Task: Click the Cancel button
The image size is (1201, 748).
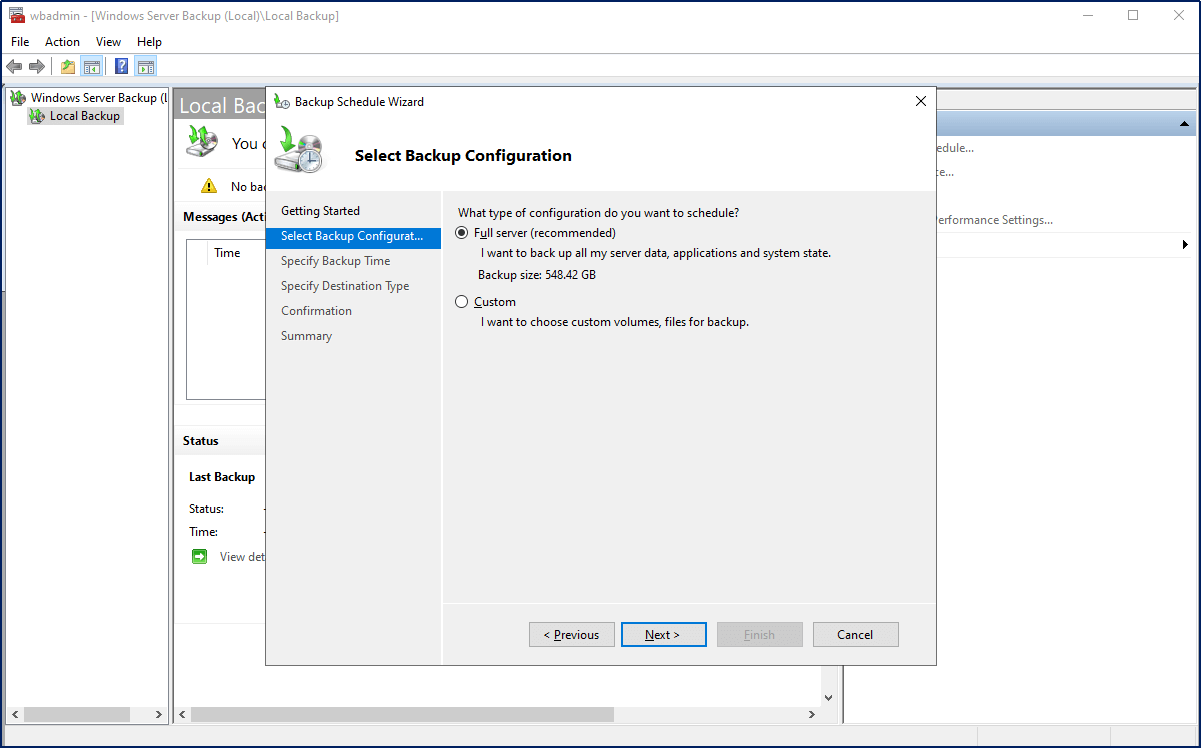Action: (855, 634)
